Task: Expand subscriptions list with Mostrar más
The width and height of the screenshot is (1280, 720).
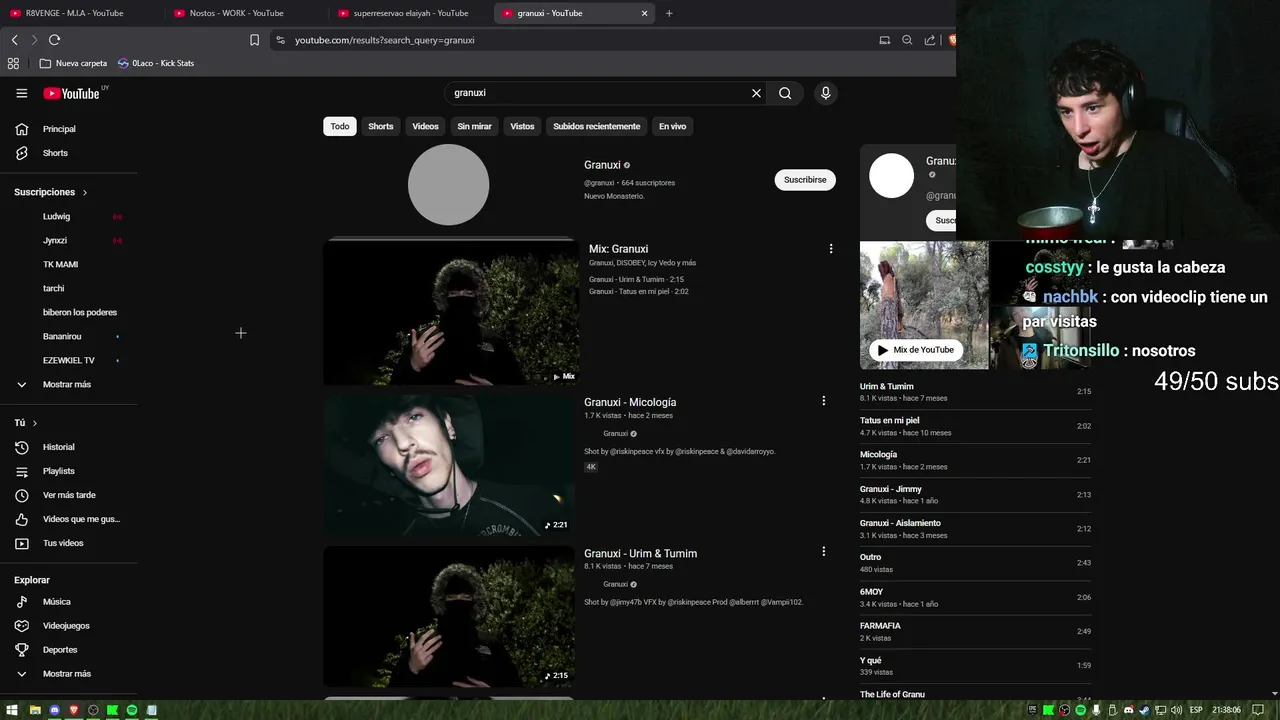Action: click(x=69, y=384)
